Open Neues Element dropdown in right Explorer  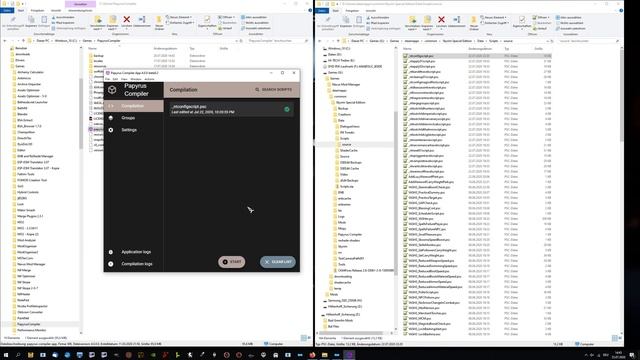(494, 17)
